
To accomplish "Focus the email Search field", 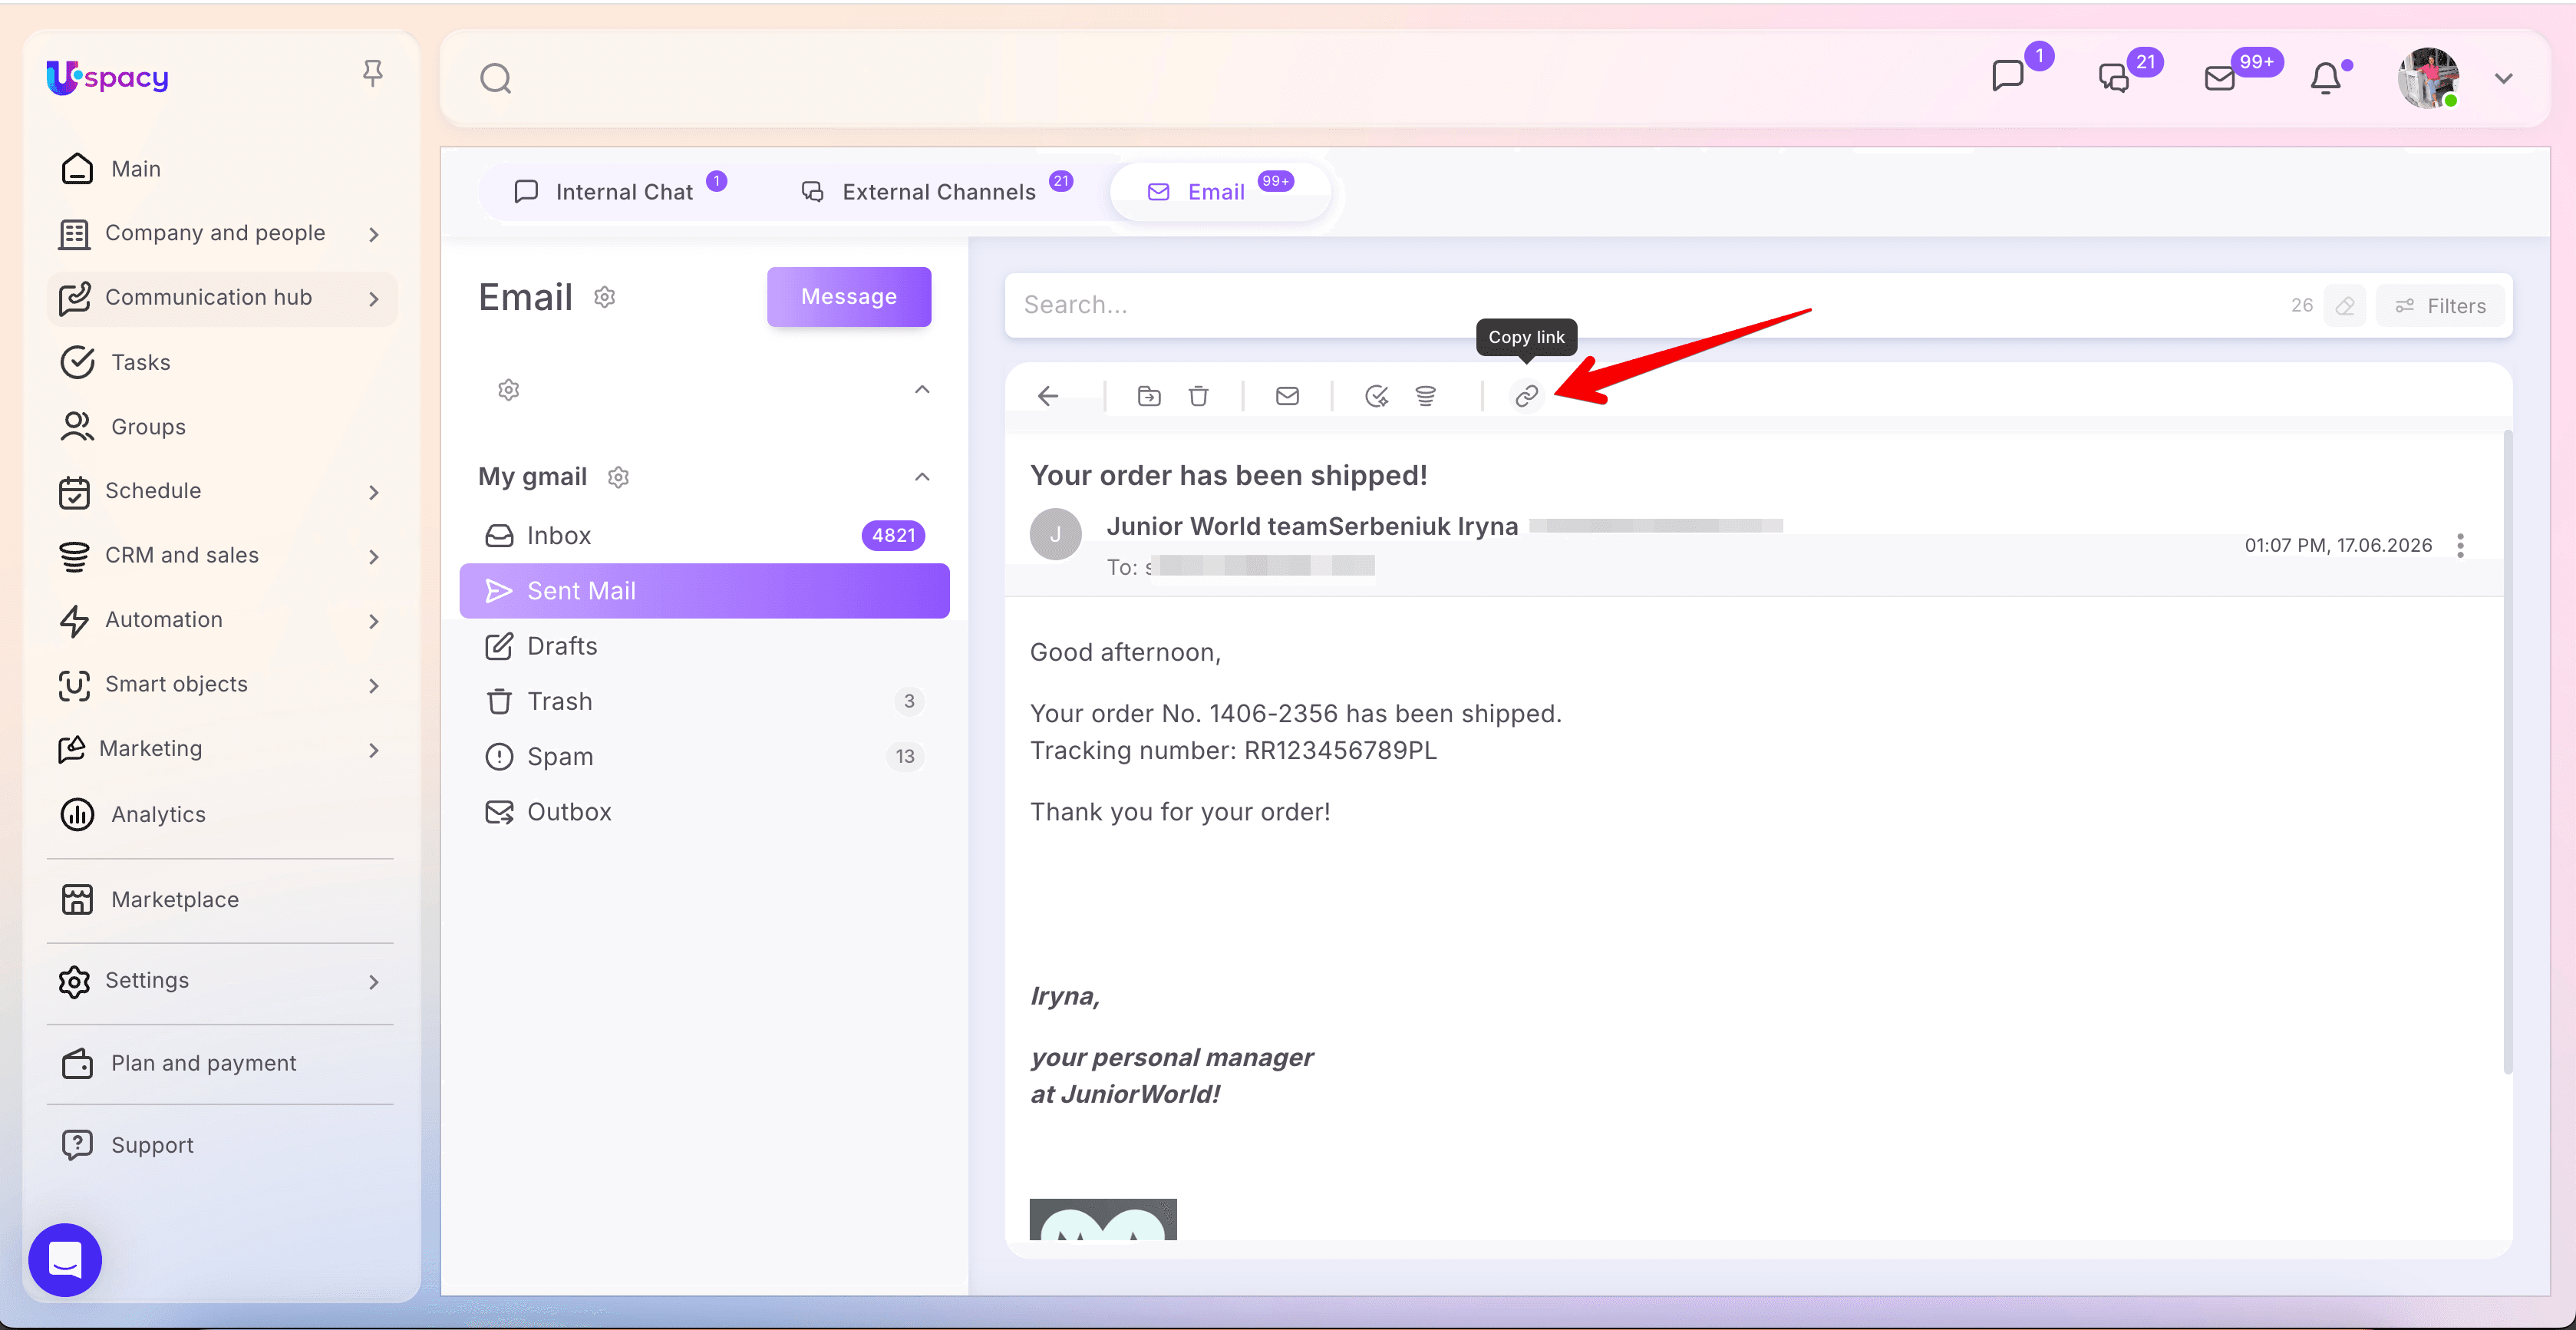I will [x=1640, y=305].
